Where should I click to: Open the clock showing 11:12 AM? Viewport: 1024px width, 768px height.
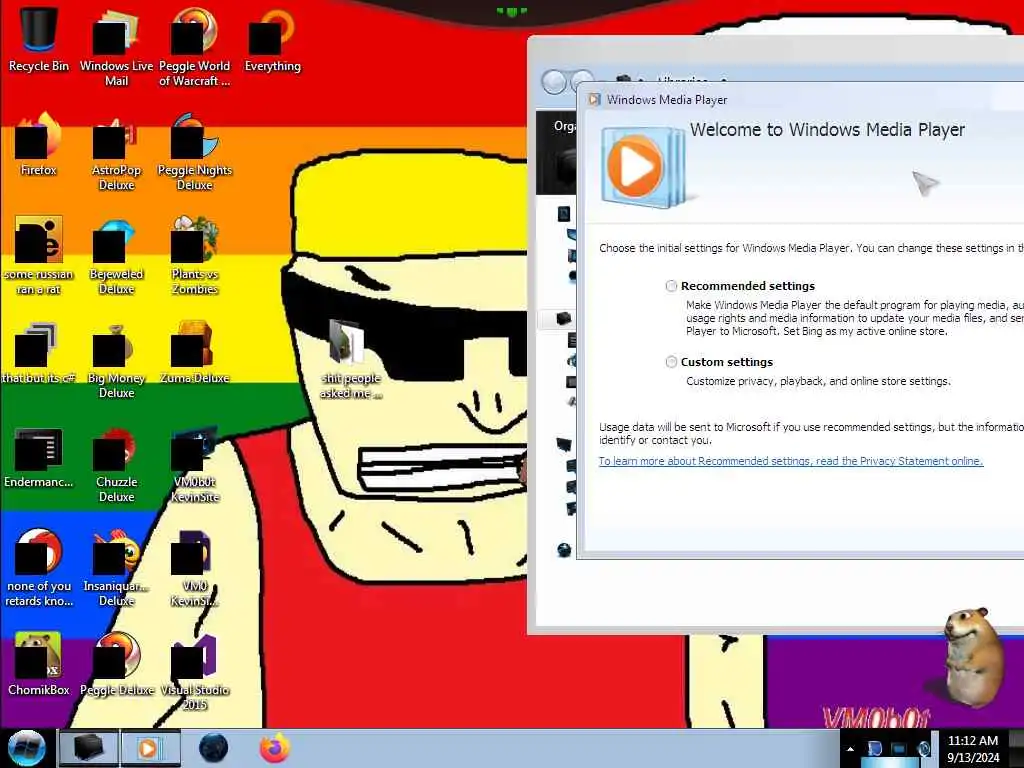pos(973,749)
